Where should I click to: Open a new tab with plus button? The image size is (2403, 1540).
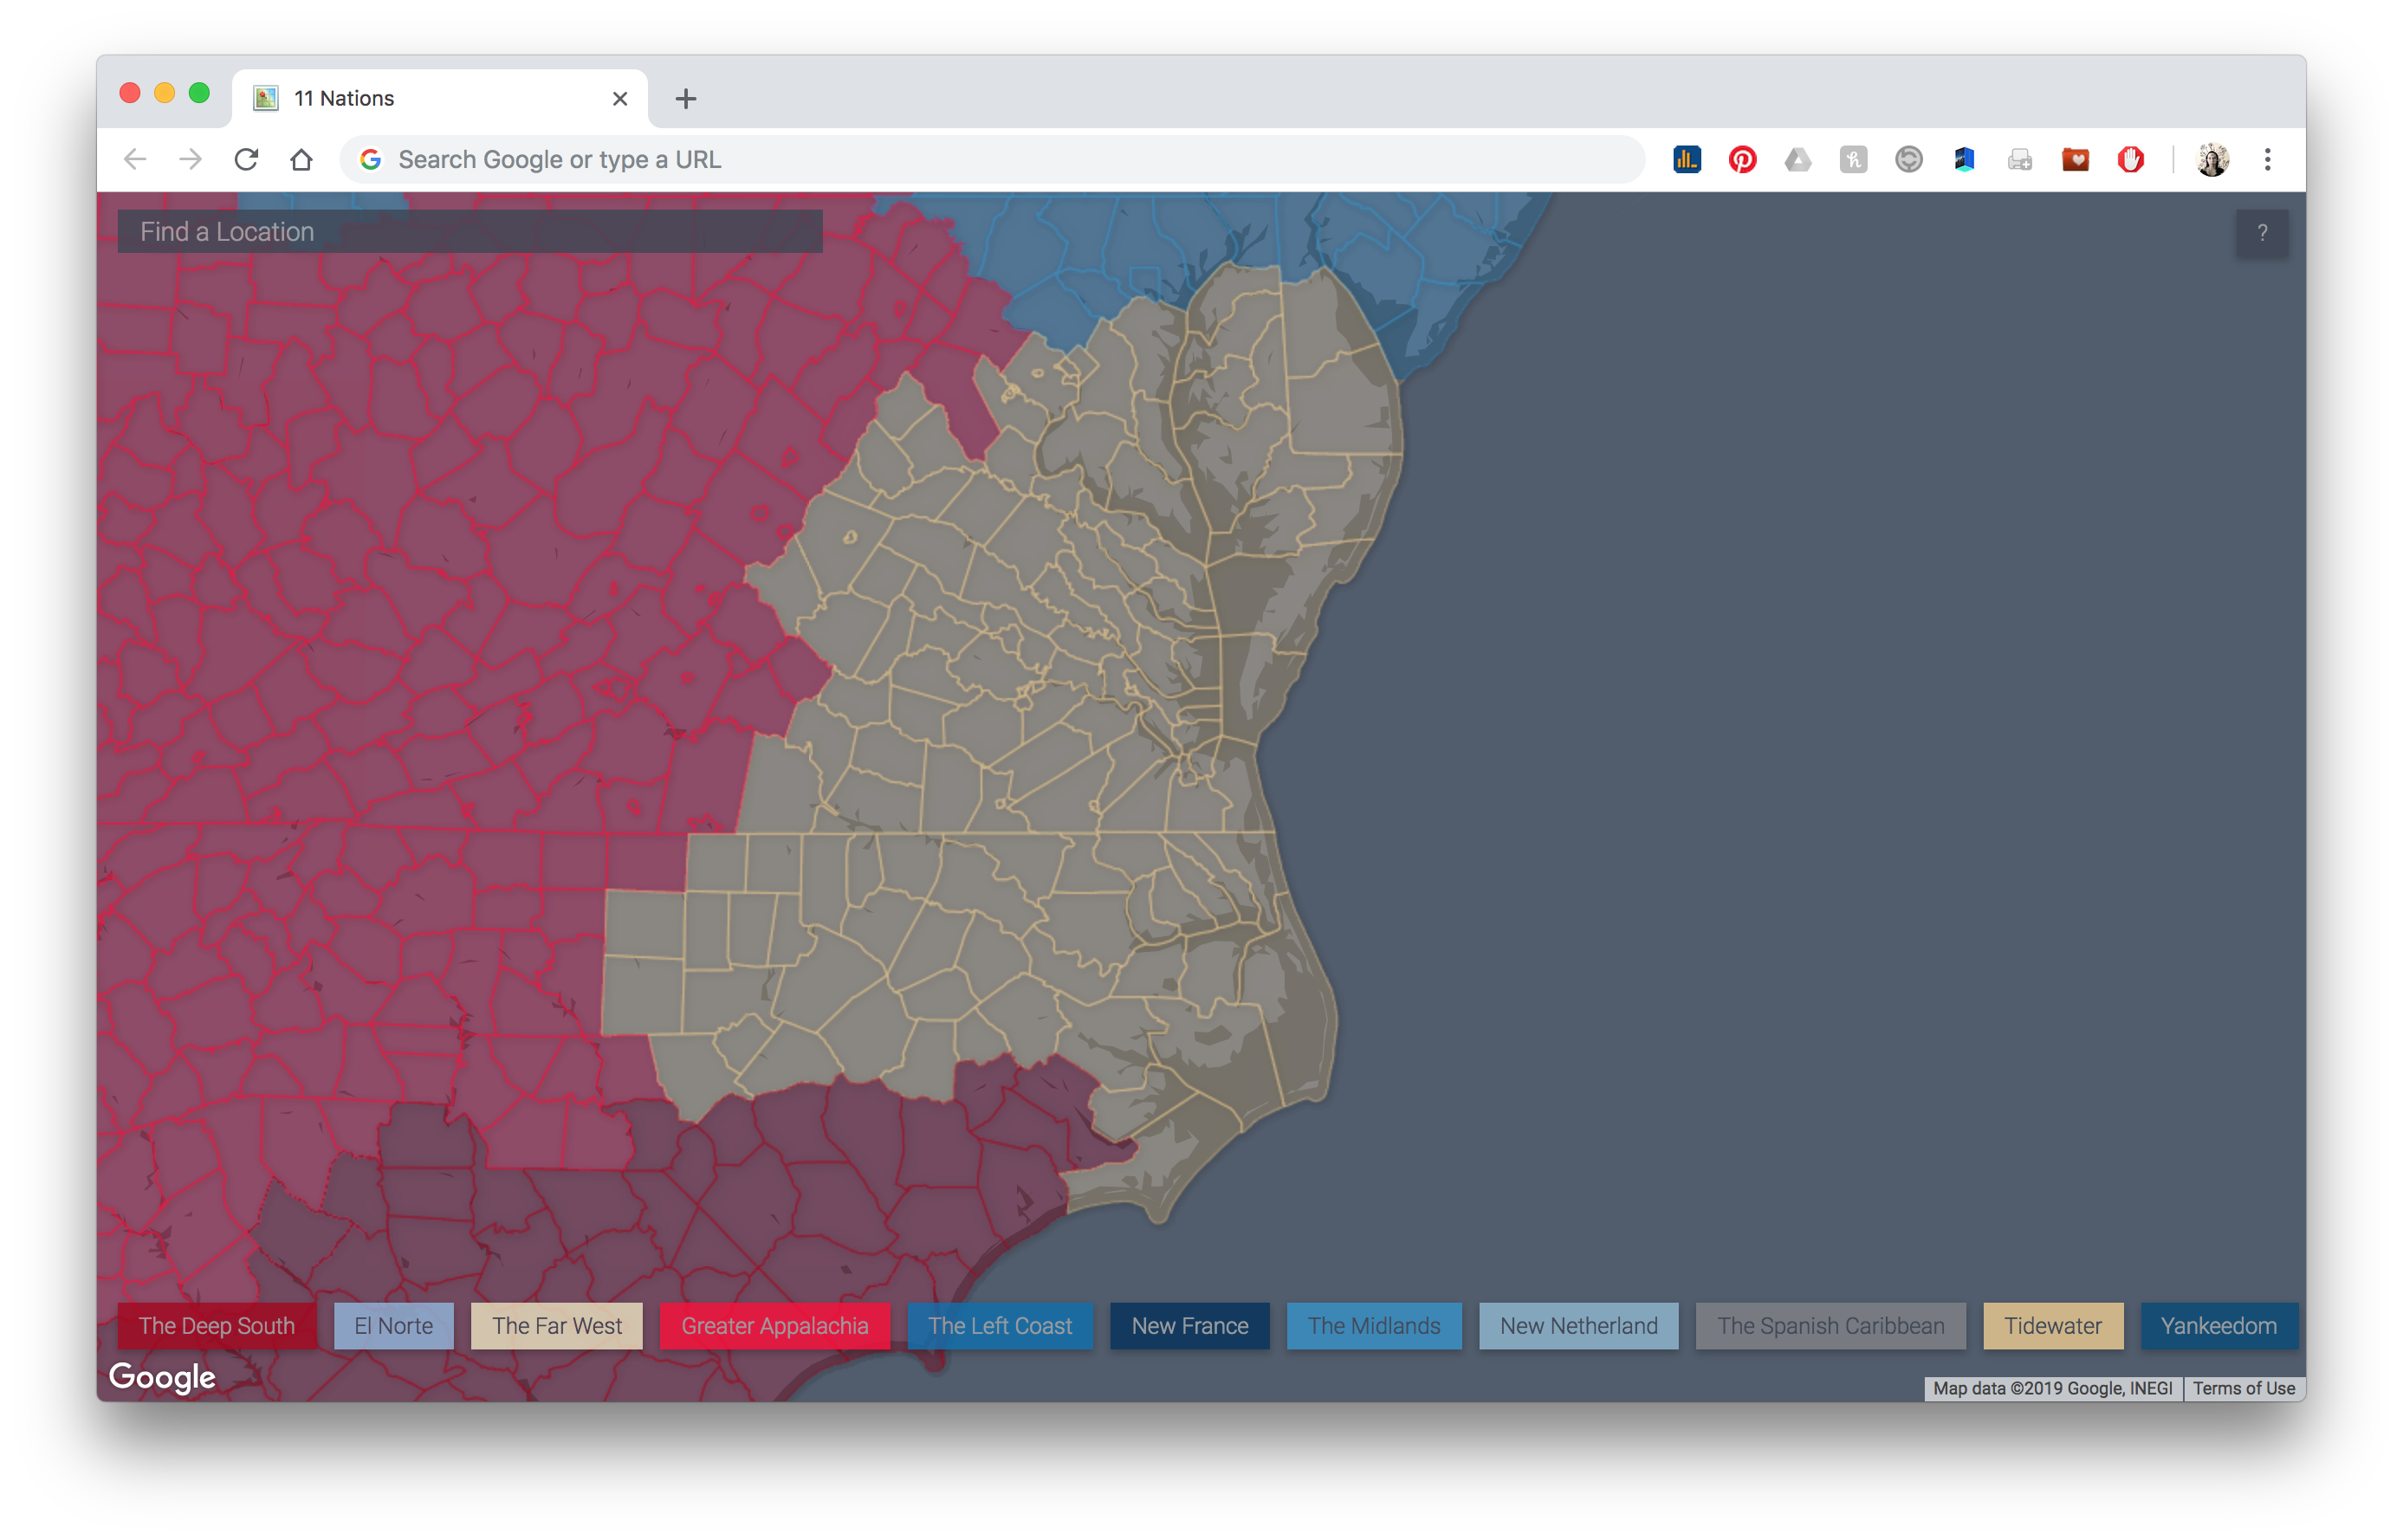click(x=685, y=99)
